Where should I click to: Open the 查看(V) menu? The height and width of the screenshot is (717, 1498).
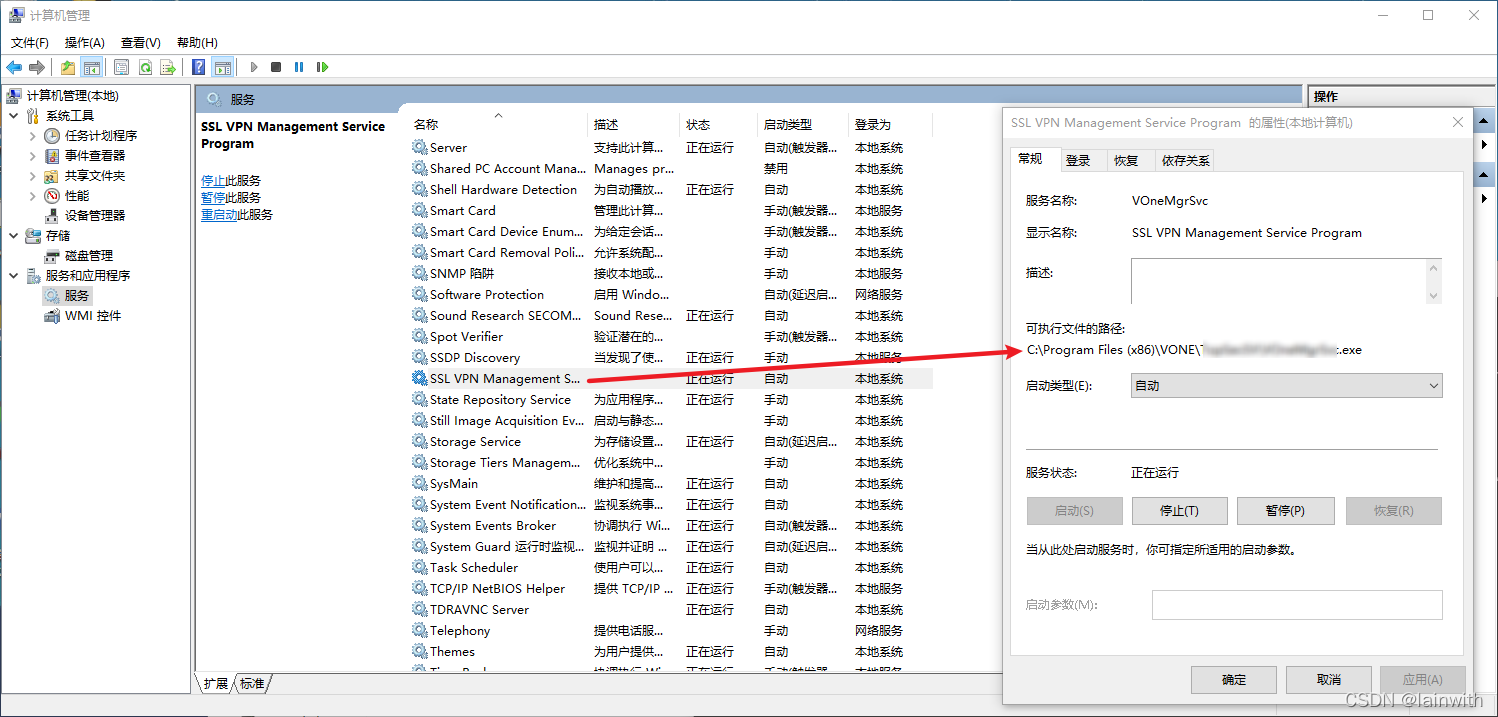tap(141, 43)
